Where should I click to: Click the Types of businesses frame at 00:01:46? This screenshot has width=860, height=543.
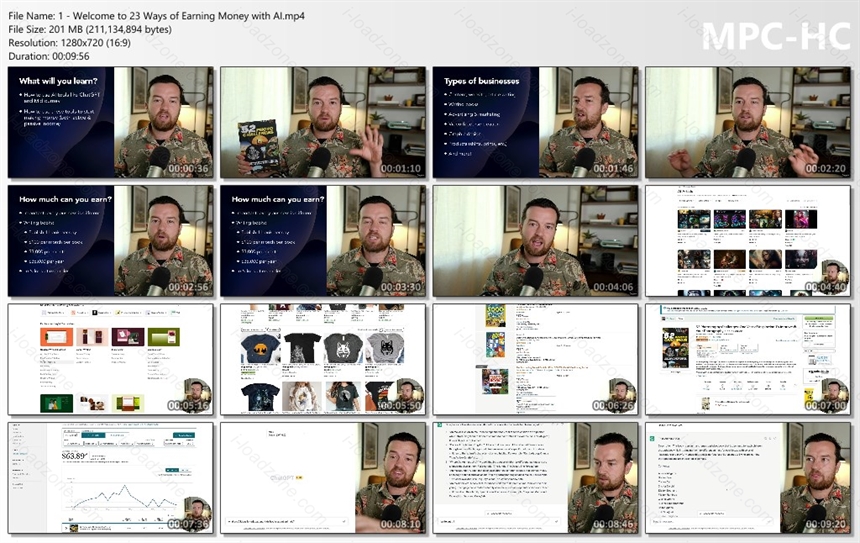click(x=535, y=122)
